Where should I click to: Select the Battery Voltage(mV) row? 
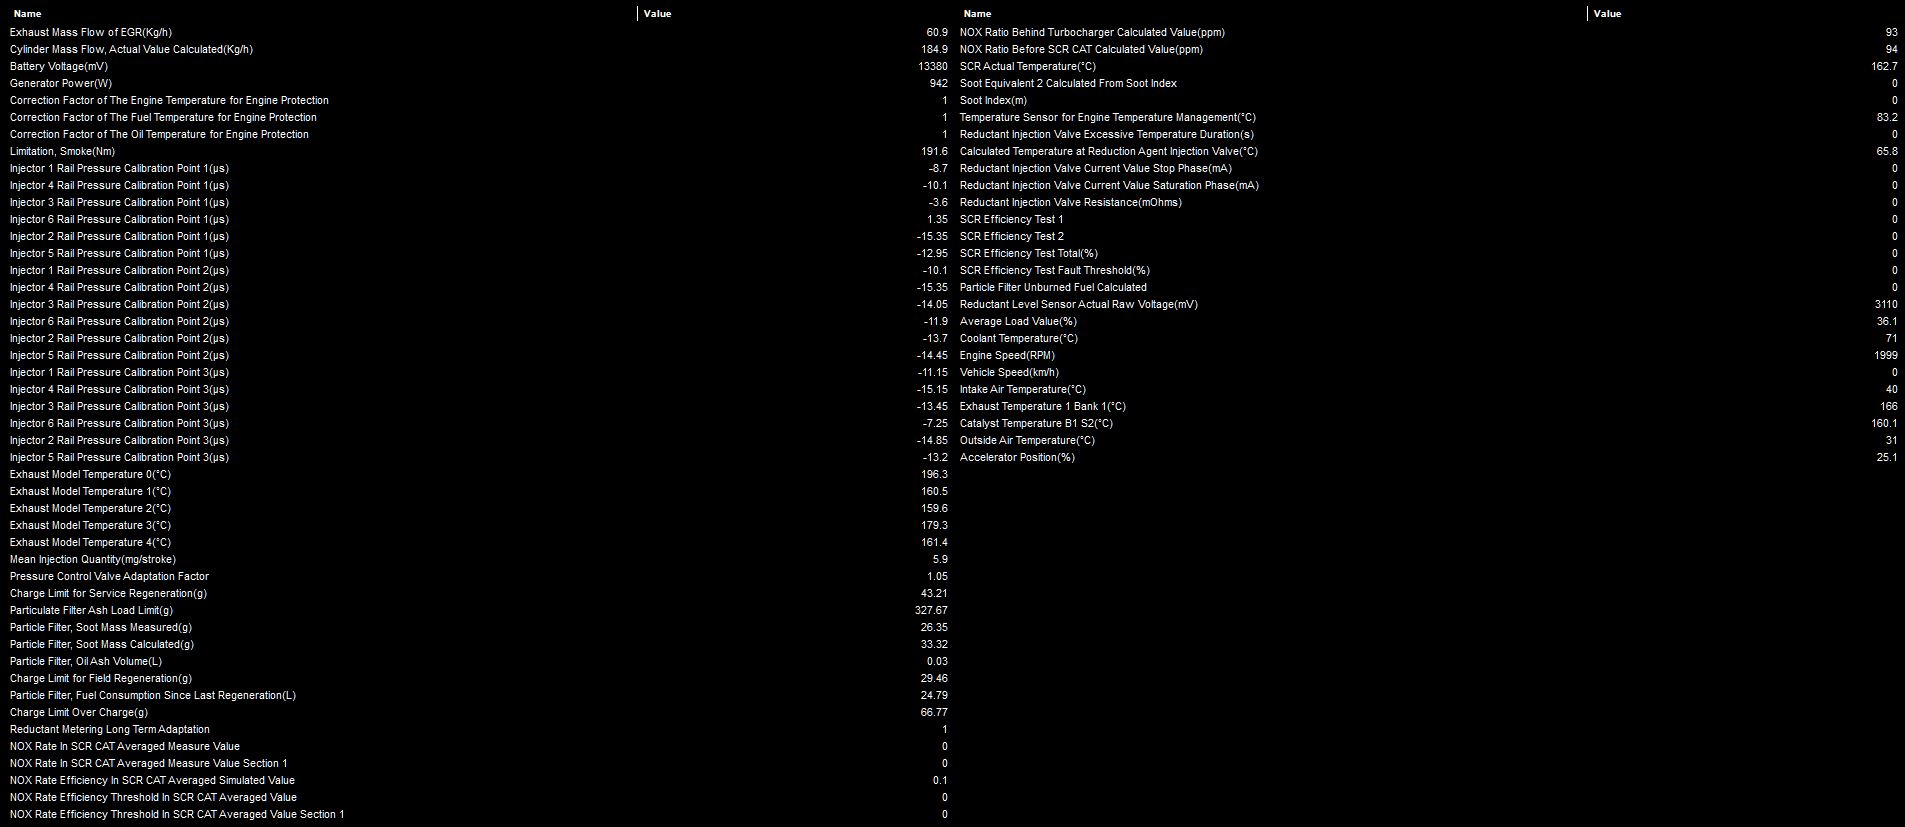[478, 66]
